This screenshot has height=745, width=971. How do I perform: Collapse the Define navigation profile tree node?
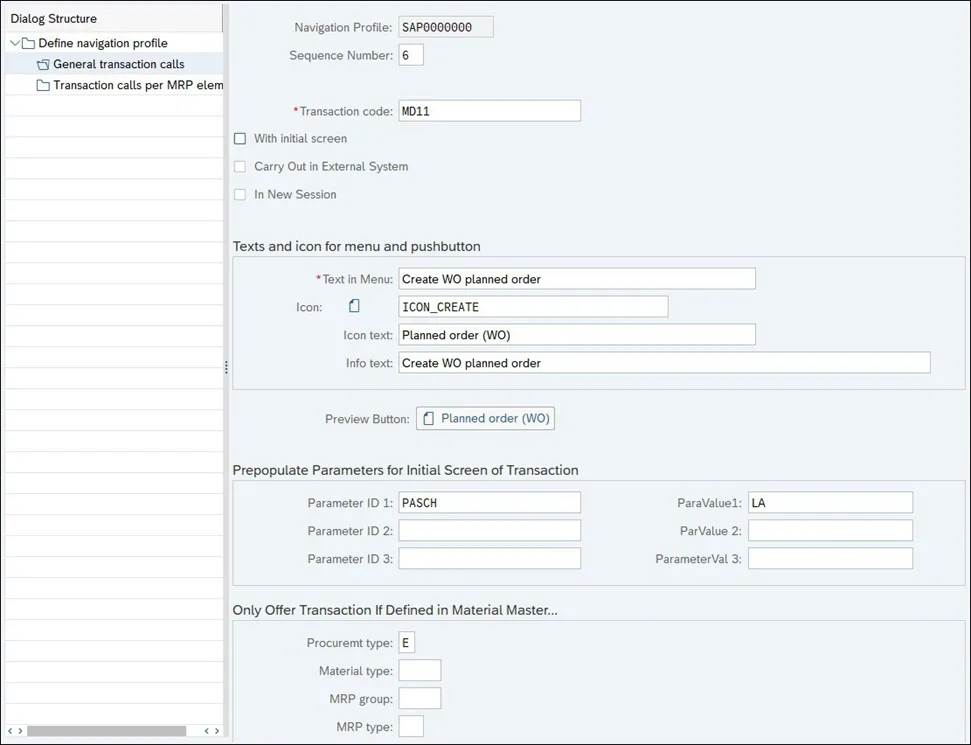tap(15, 44)
